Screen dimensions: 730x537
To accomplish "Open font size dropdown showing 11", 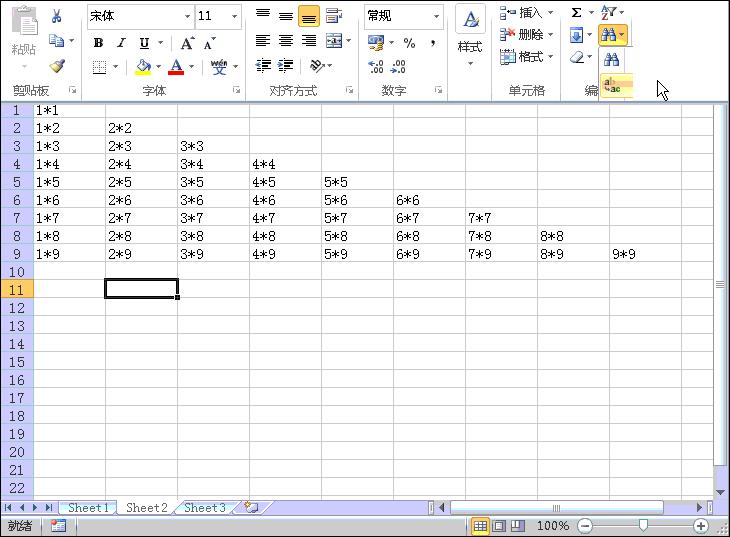I will click(x=234, y=16).
